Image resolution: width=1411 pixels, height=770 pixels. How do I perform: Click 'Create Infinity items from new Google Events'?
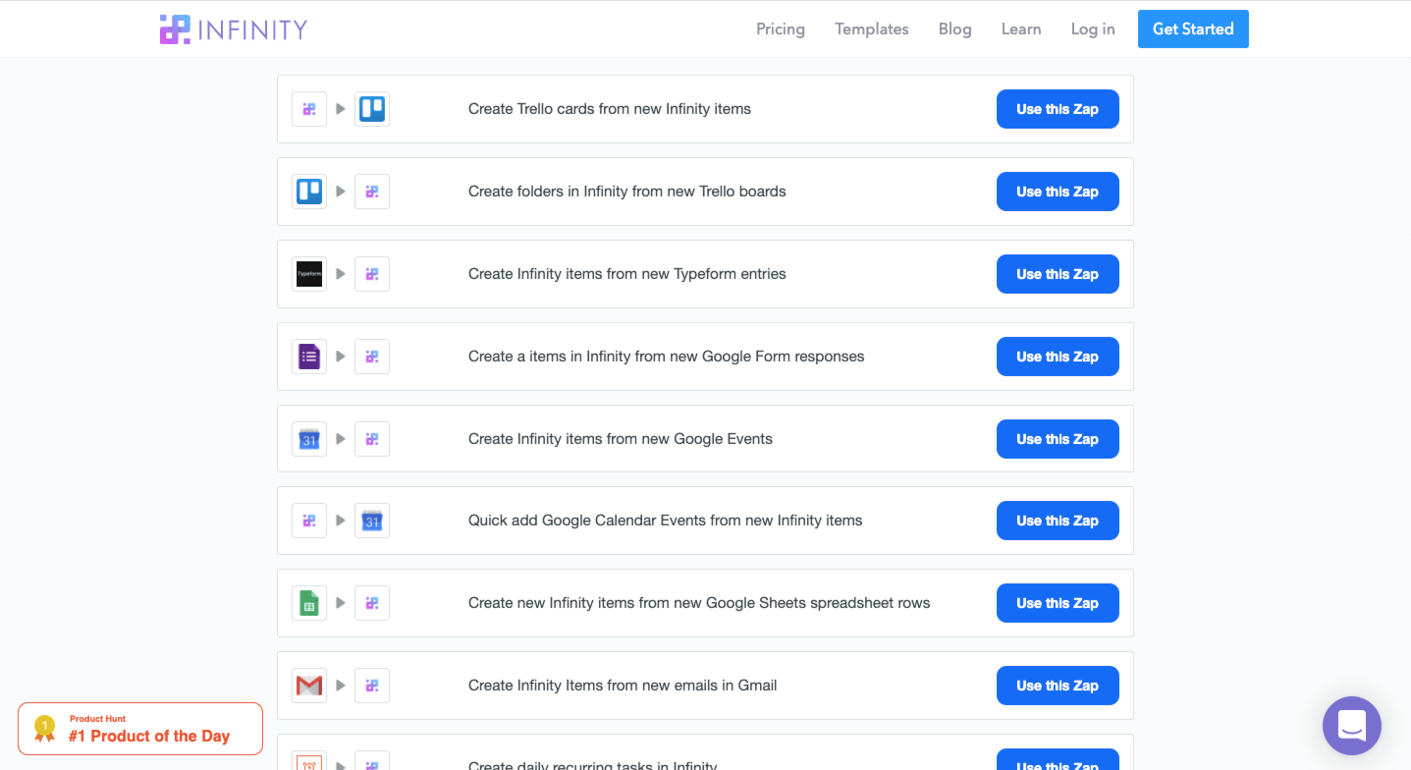click(620, 439)
